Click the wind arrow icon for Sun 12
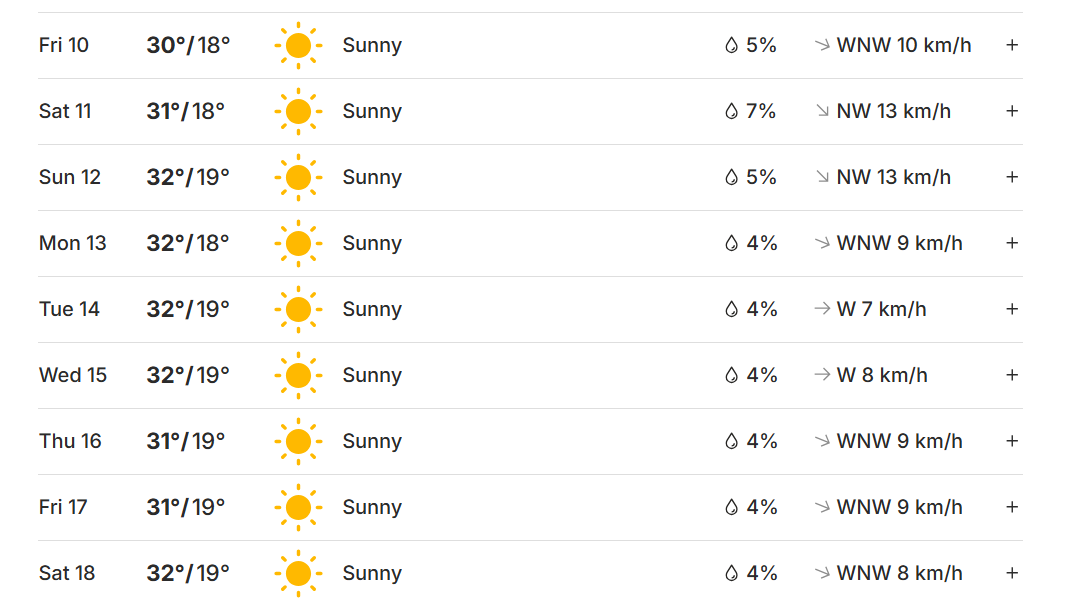This screenshot has height=605, width=1068. (x=823, y=177)
